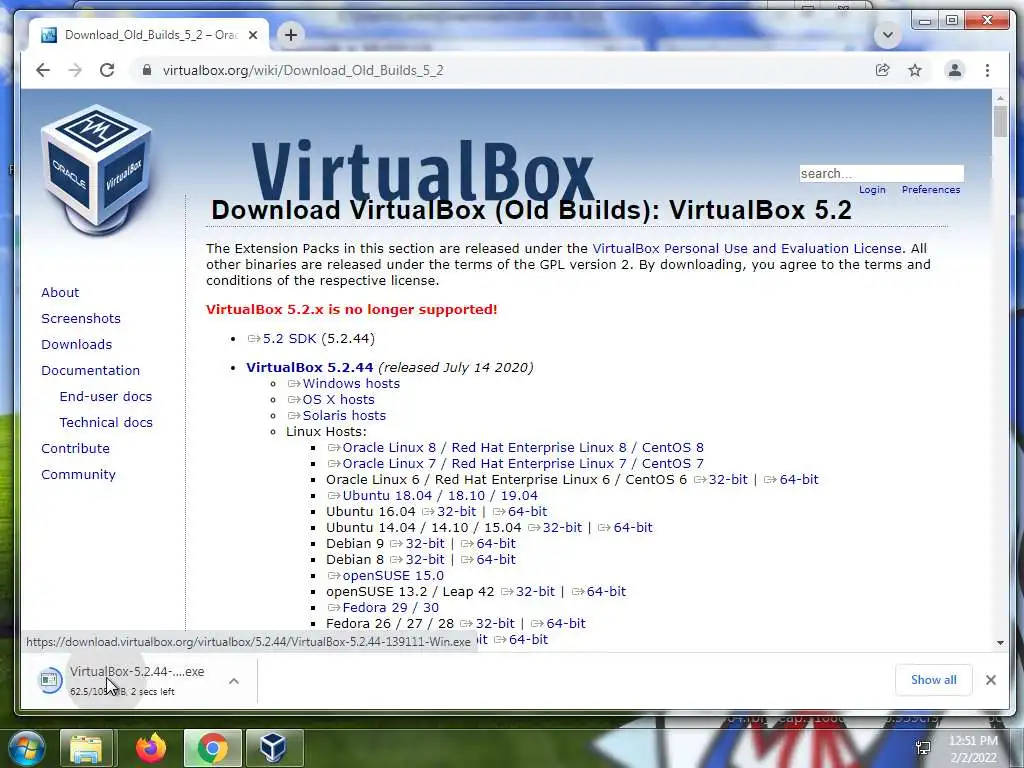Download Oracle Linux 6 32-bit package

coord(721,479)
